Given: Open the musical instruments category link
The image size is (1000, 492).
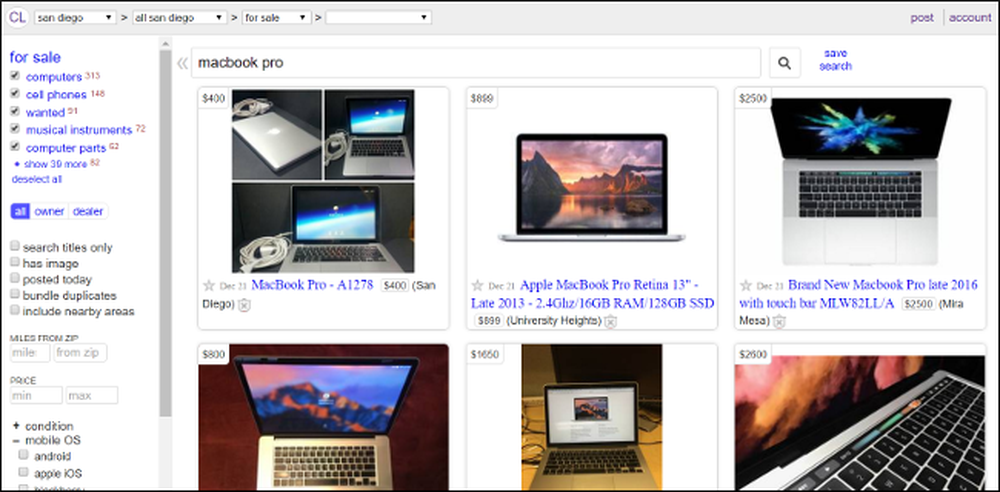Looking at the screenshot, I should click(79, 130).
